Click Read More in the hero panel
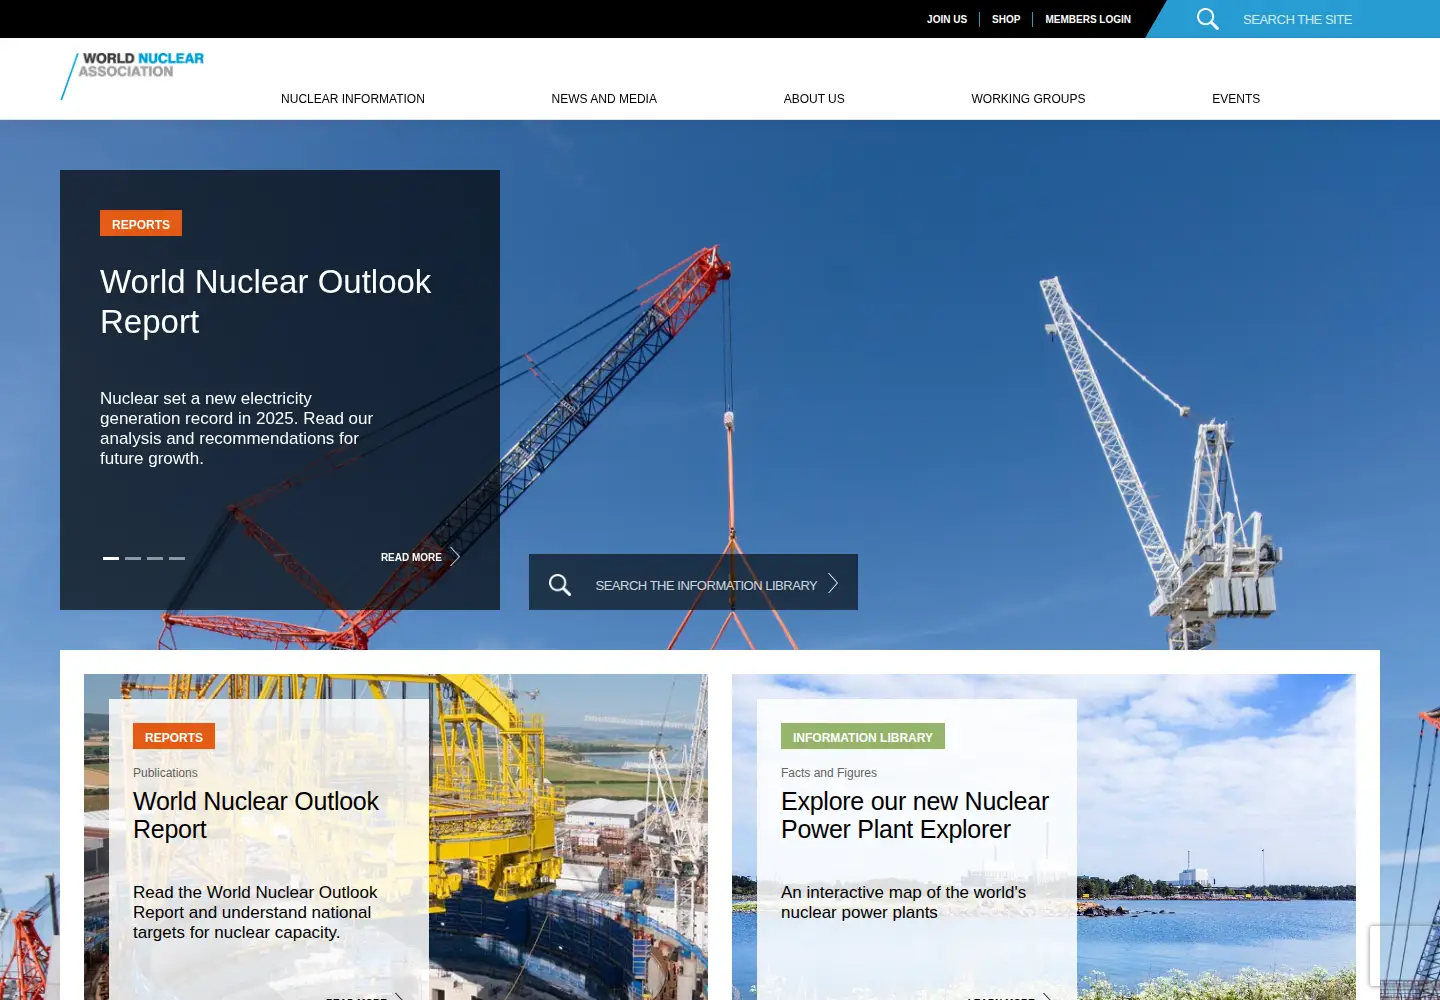Screen dimensions: 1440x1000 click(x=411, y=557)
